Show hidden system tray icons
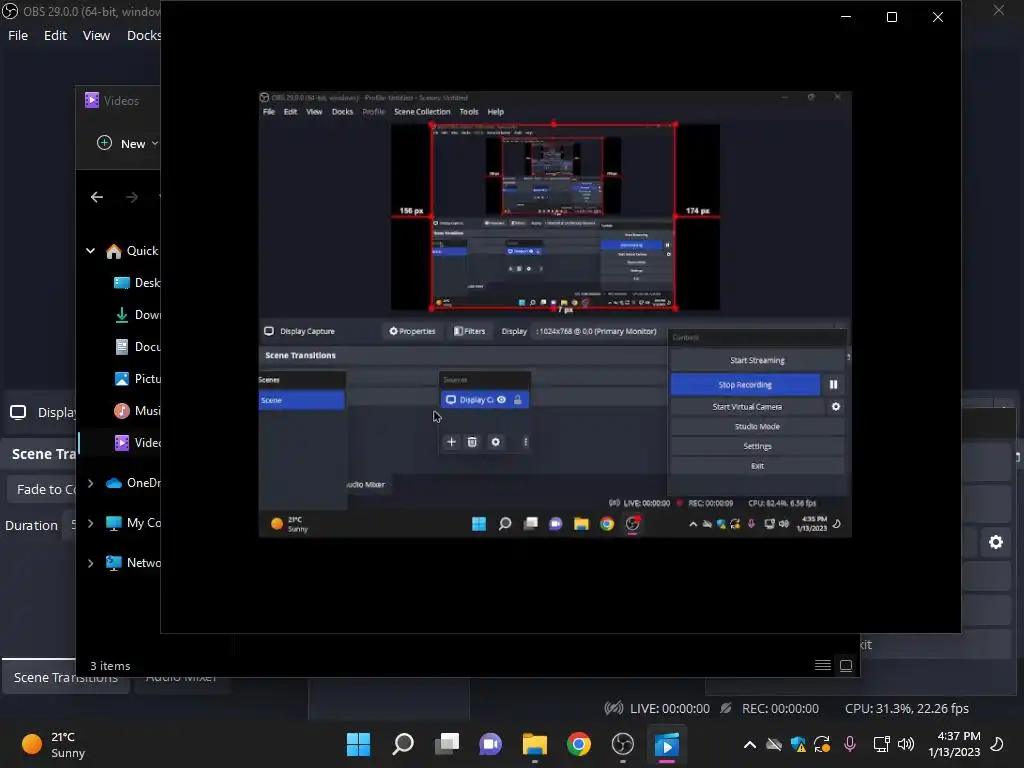Image resolution: width=1024 pixels, height=768 pixels. (x=750, y=744)
